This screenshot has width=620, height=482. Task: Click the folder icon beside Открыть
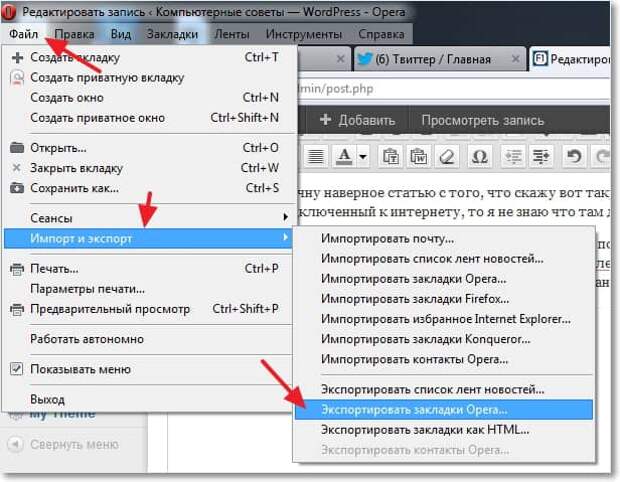click(x=17, y=148)
